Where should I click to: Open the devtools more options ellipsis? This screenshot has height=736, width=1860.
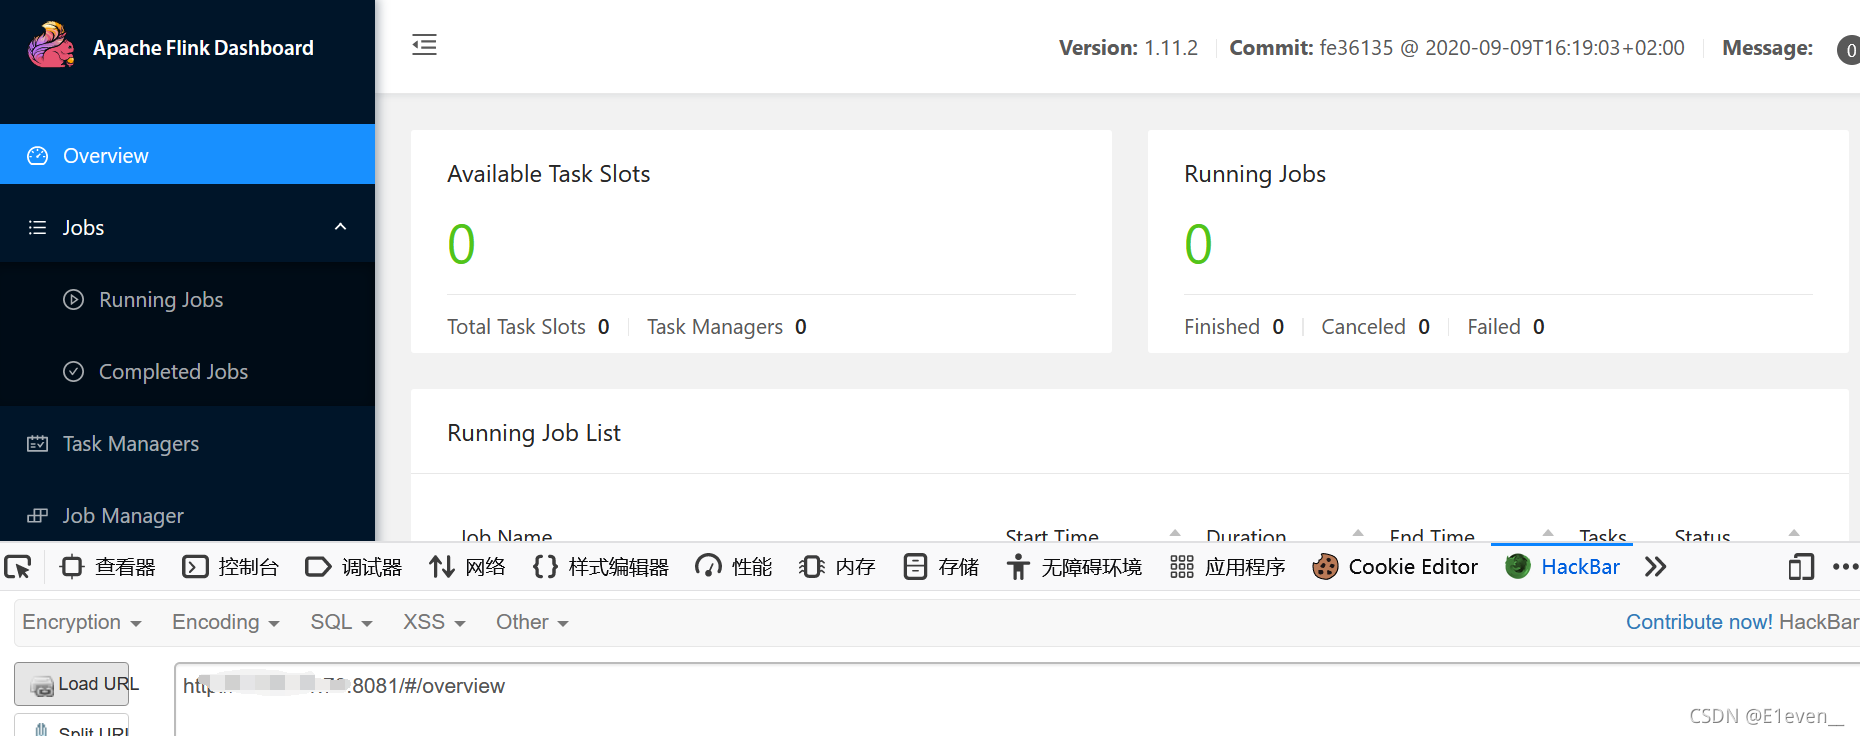(x=1845, y=567)
